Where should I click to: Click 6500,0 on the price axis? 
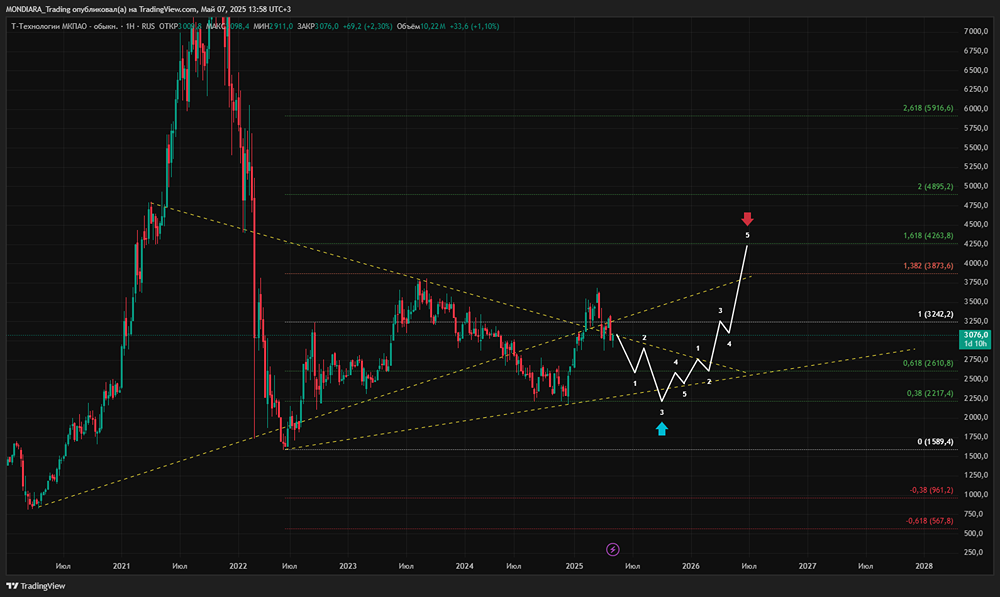976,70
